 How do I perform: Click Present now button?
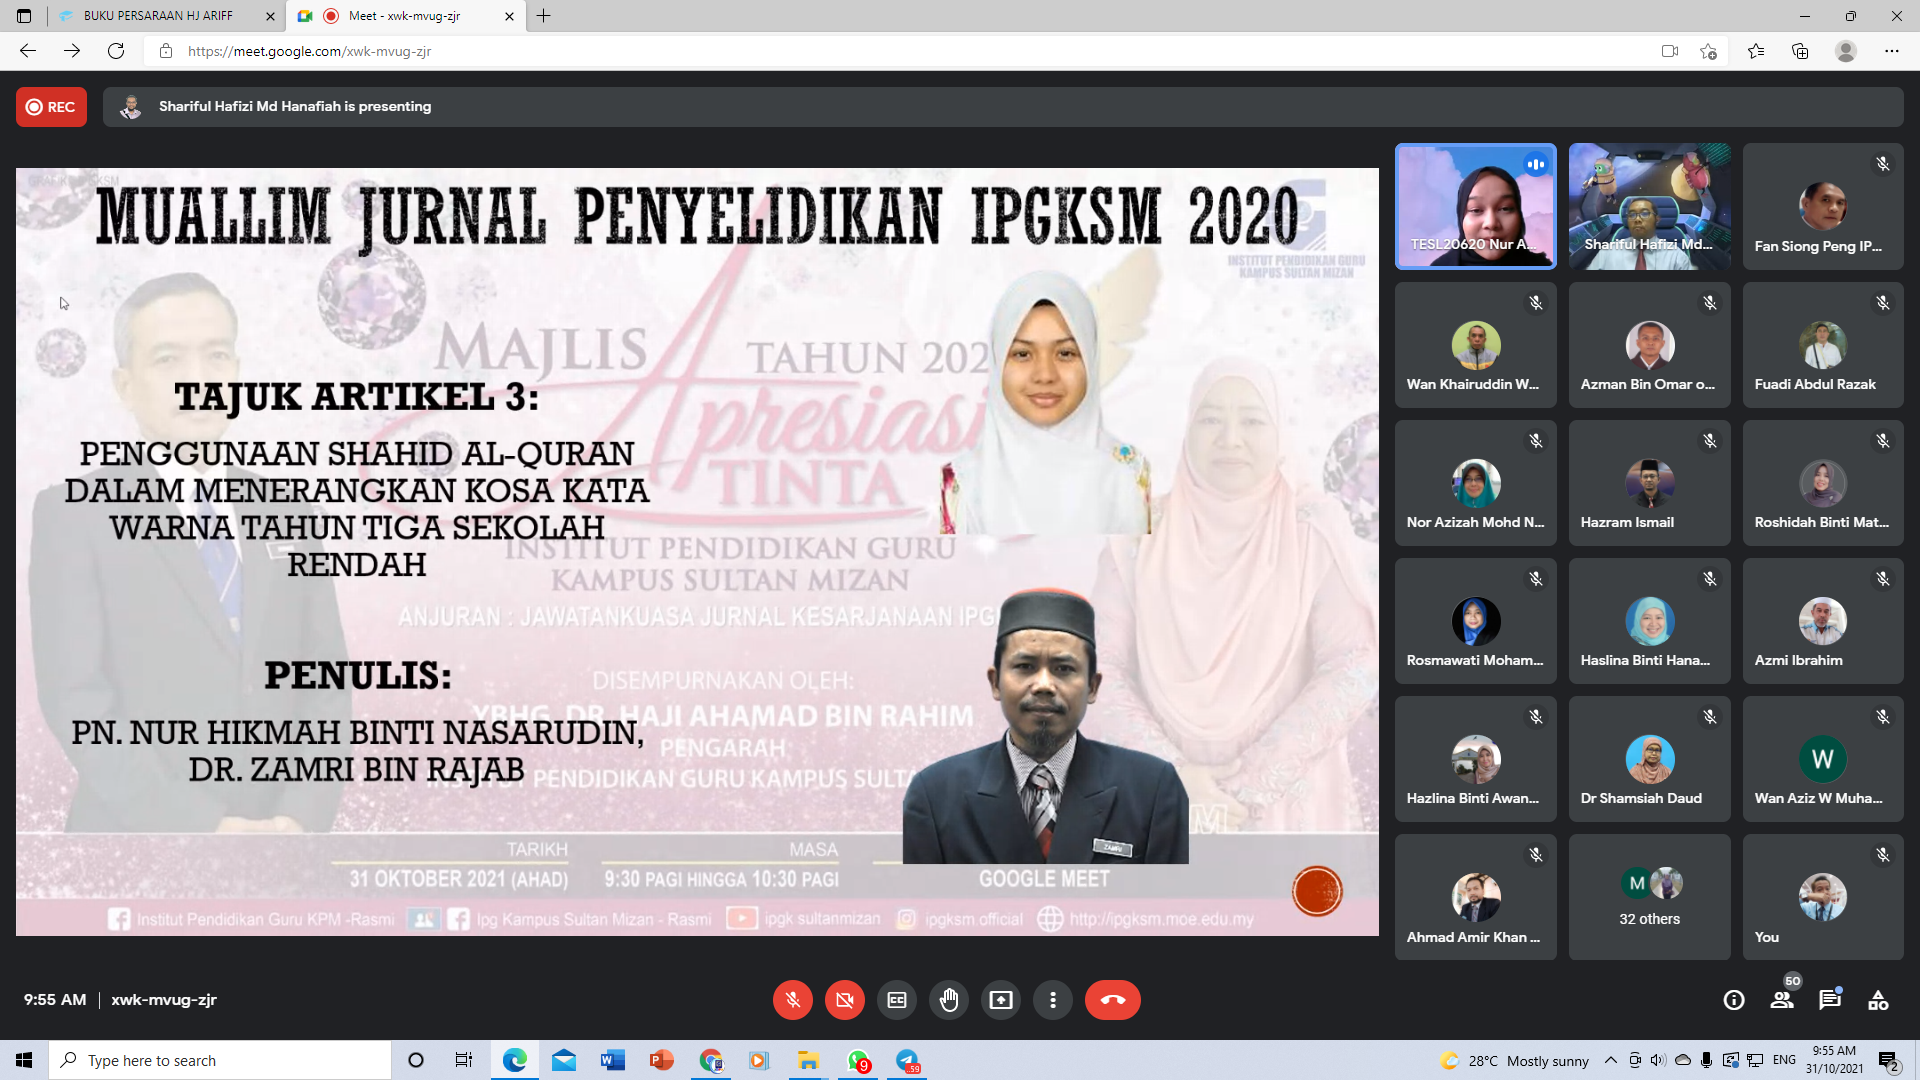point(1000,1000)
